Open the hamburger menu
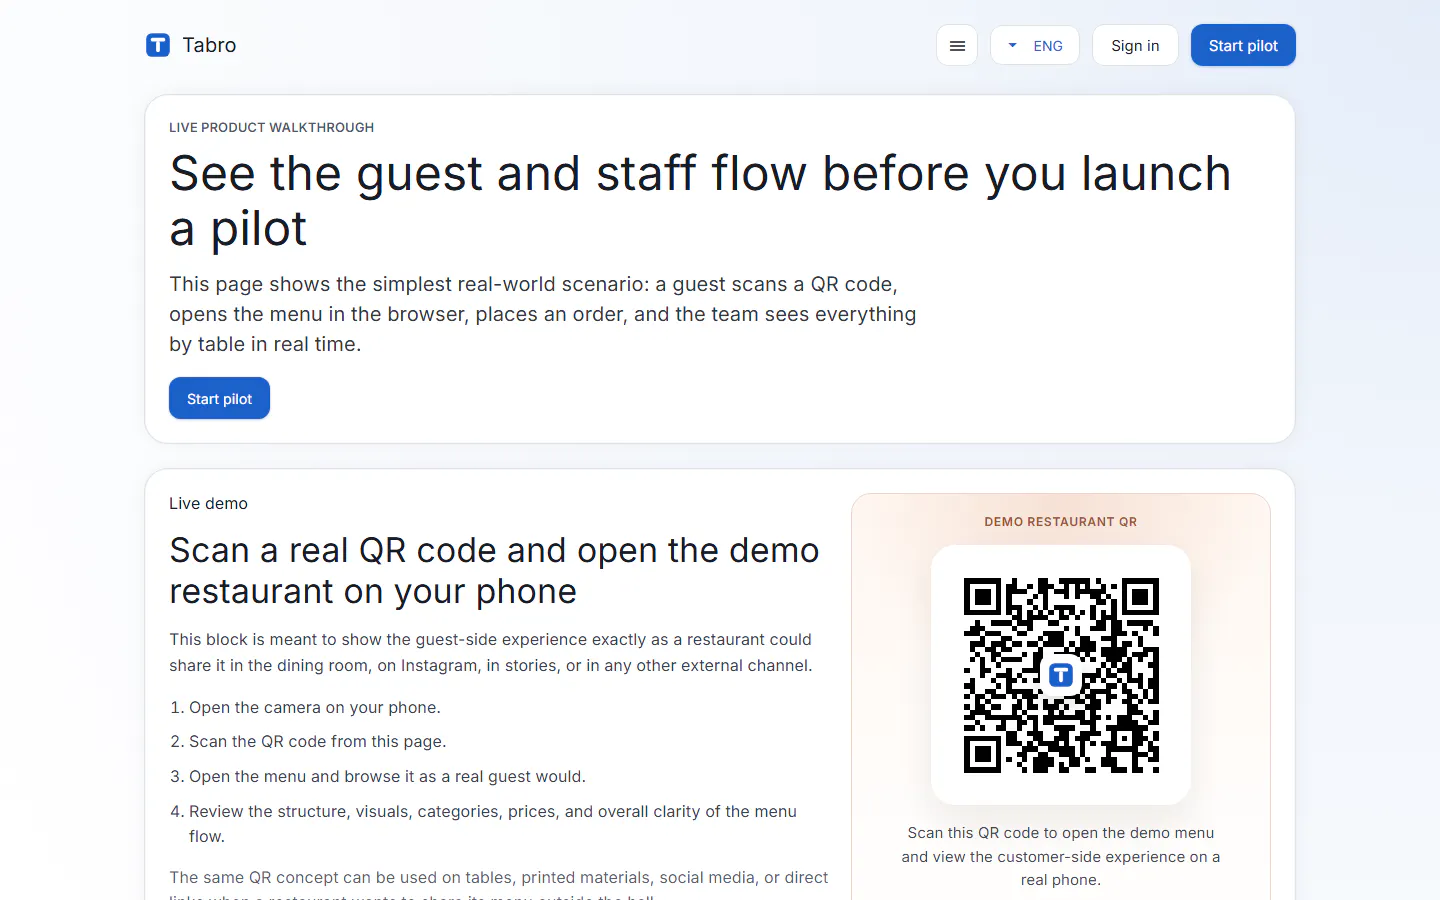1440x900 pixels. 957,45
